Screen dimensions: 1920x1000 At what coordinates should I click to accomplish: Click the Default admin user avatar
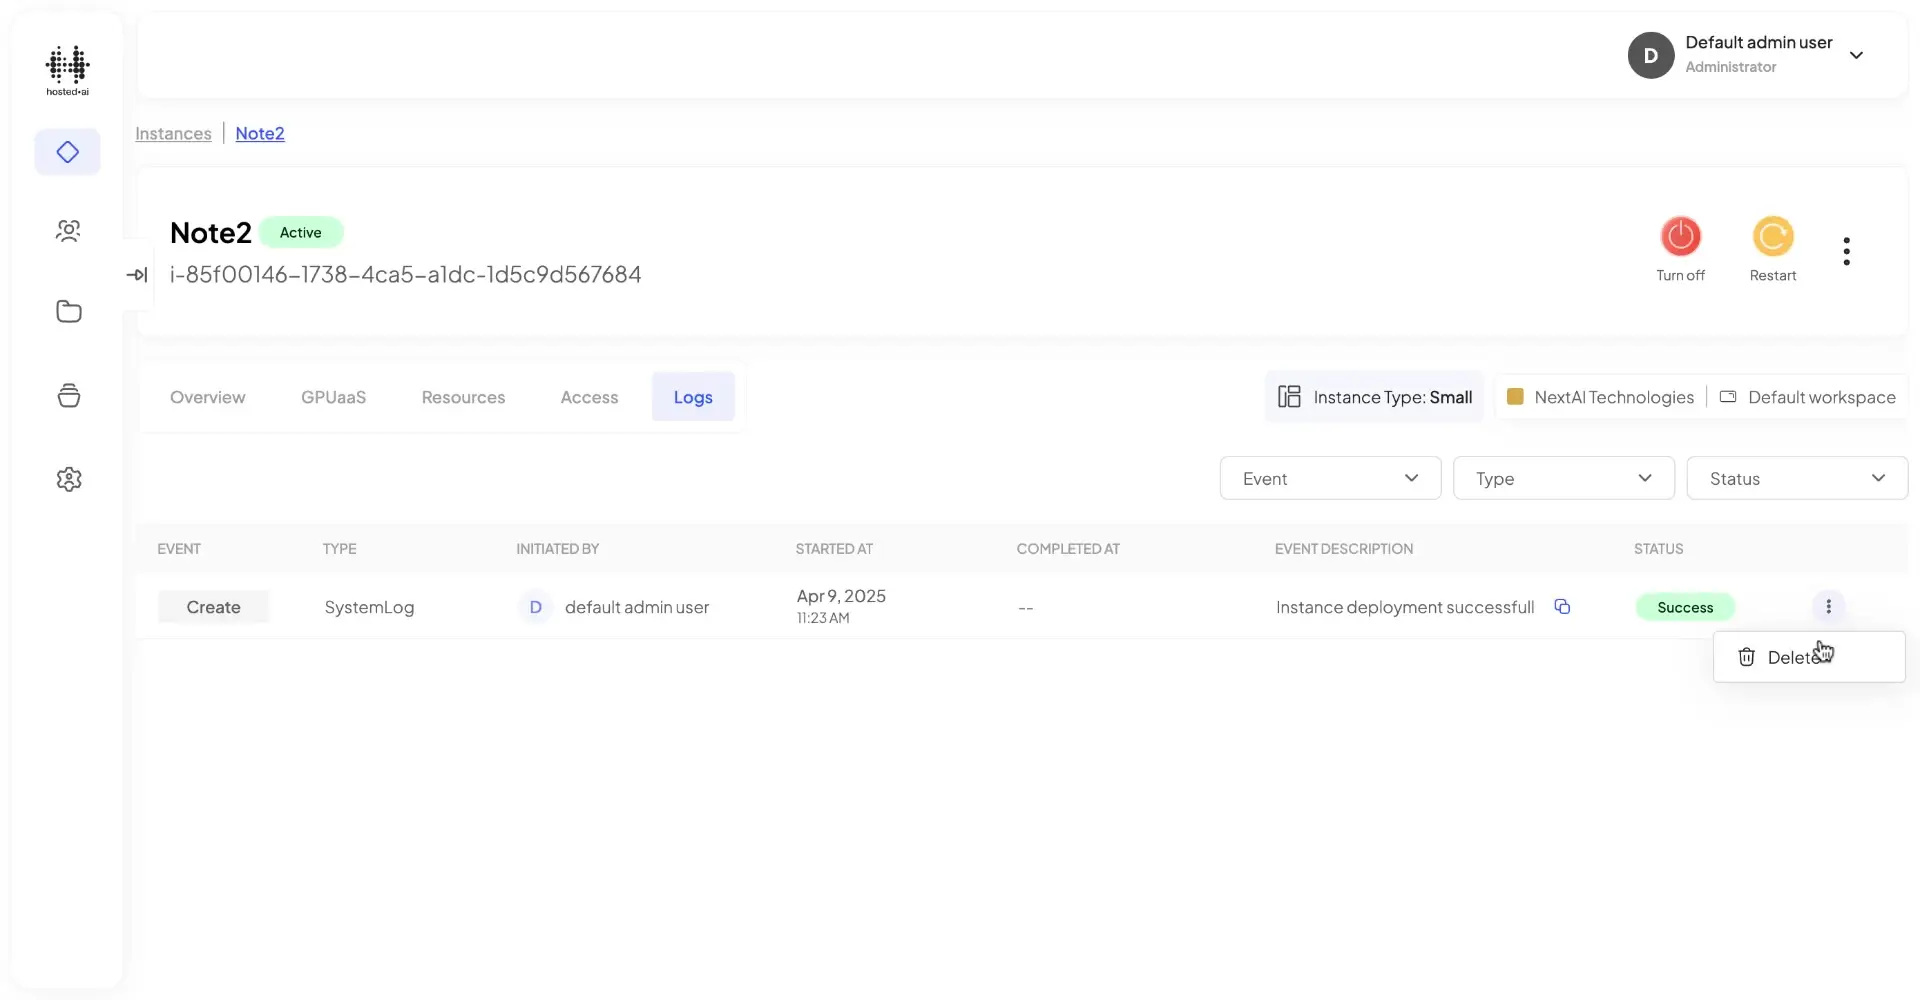click(1651, 55)
